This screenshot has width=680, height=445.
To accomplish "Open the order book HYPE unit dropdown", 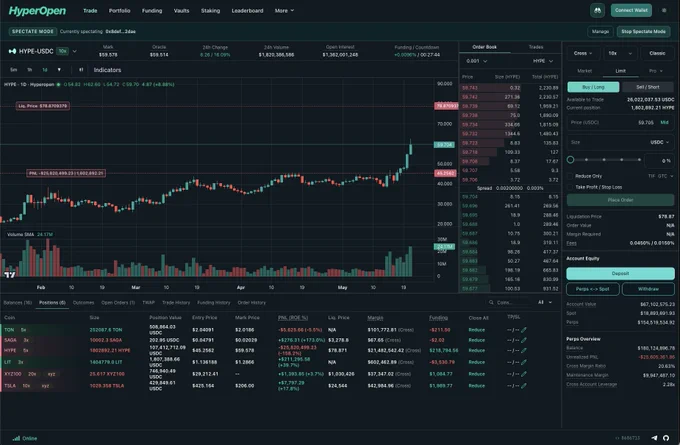I will click(x=543, y=61).
